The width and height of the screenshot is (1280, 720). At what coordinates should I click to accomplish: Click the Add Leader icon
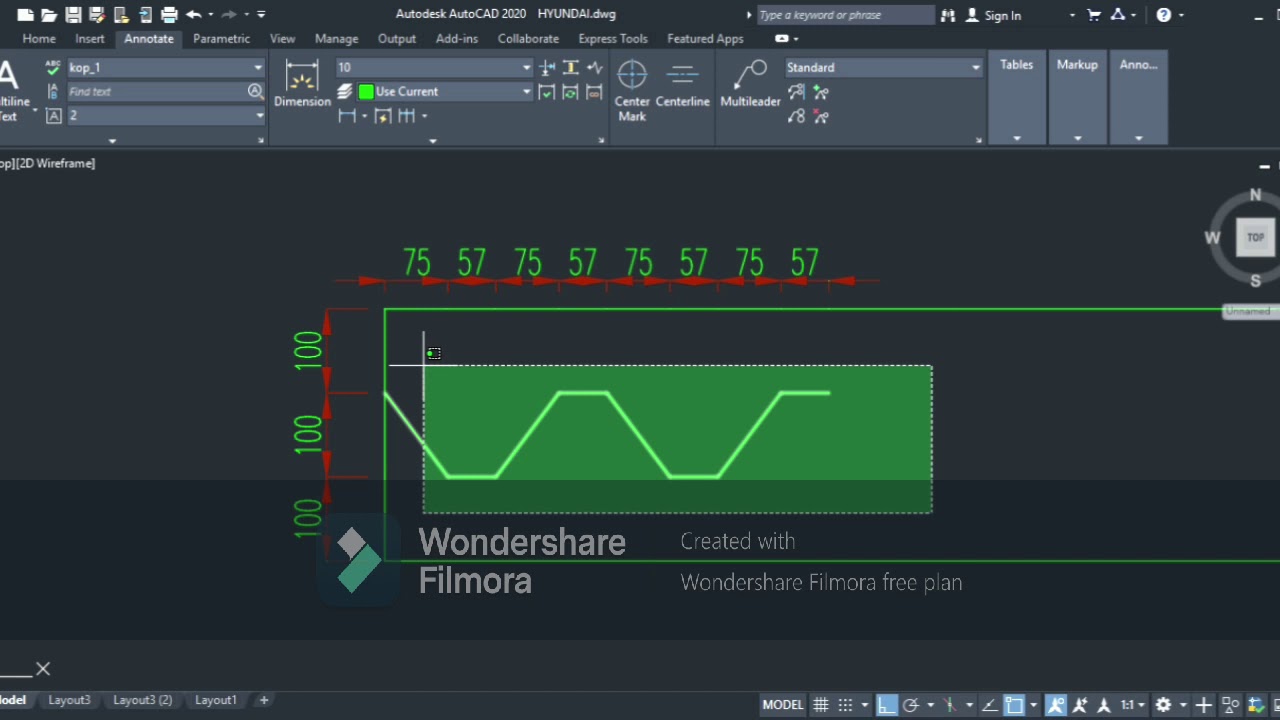point(821,92)
